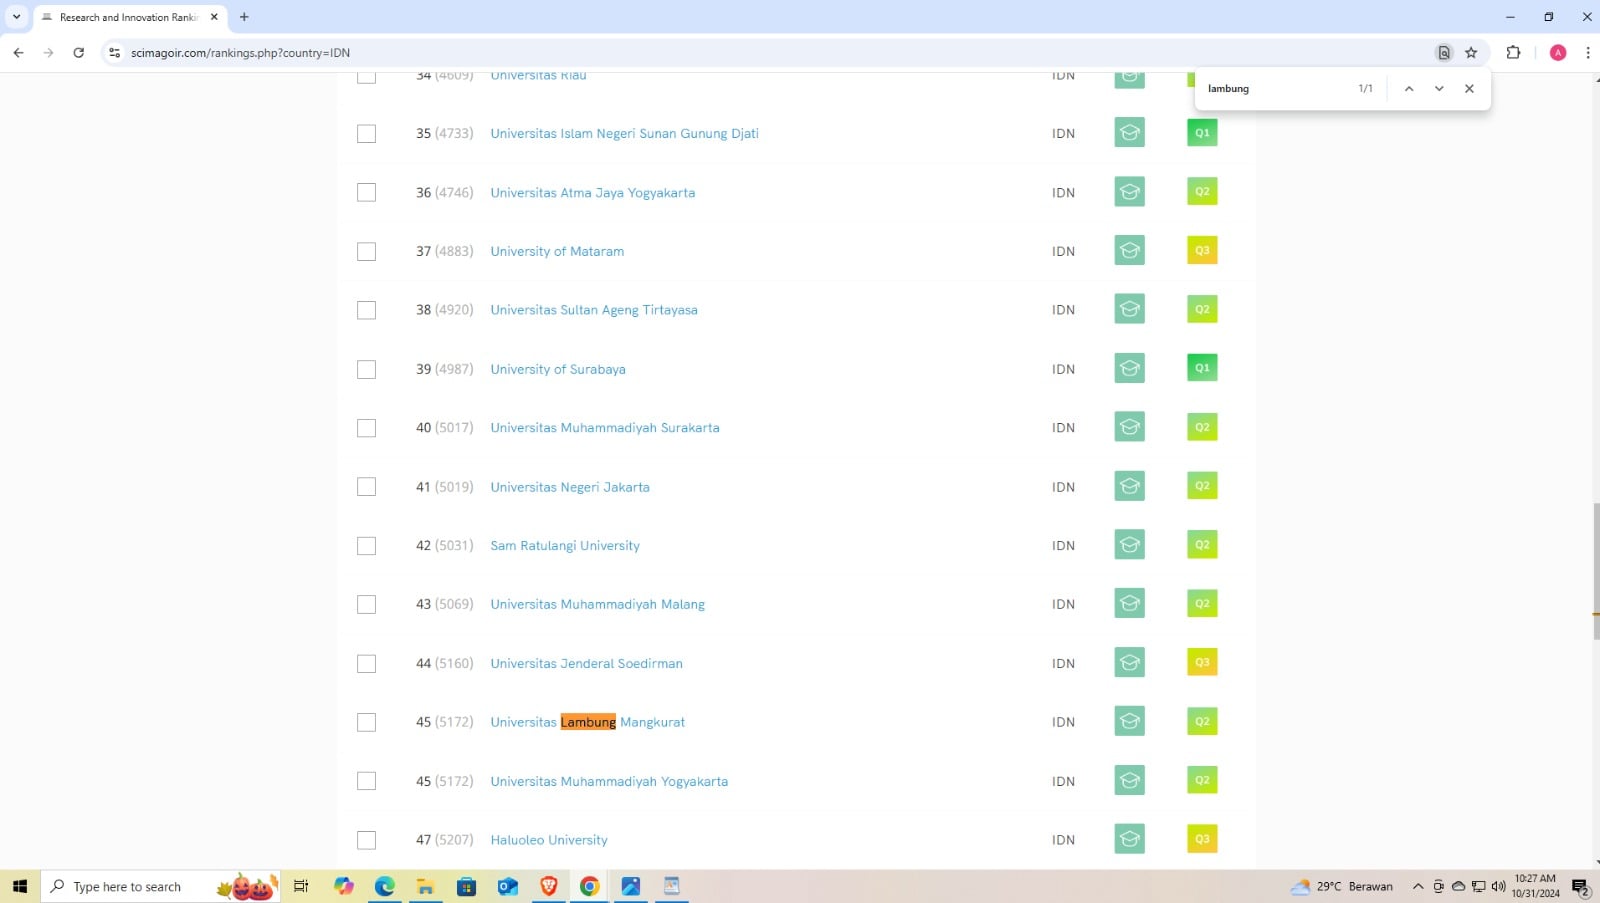Image resolution: width=1600 pixels, height=903 pixels.
Task: View site information icon in address bar
Action: (x=114, y=53)
